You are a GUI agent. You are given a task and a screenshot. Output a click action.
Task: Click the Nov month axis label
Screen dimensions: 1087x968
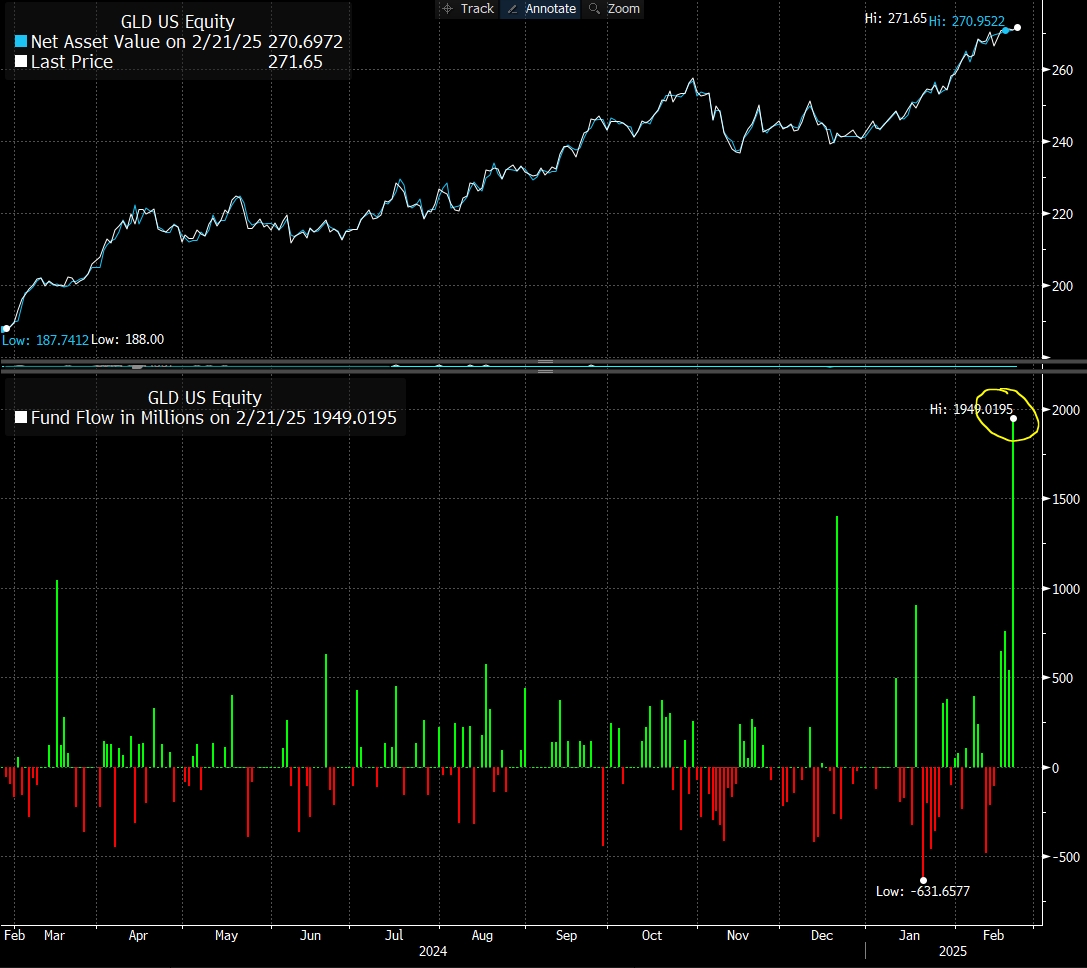tap(738, 935)
